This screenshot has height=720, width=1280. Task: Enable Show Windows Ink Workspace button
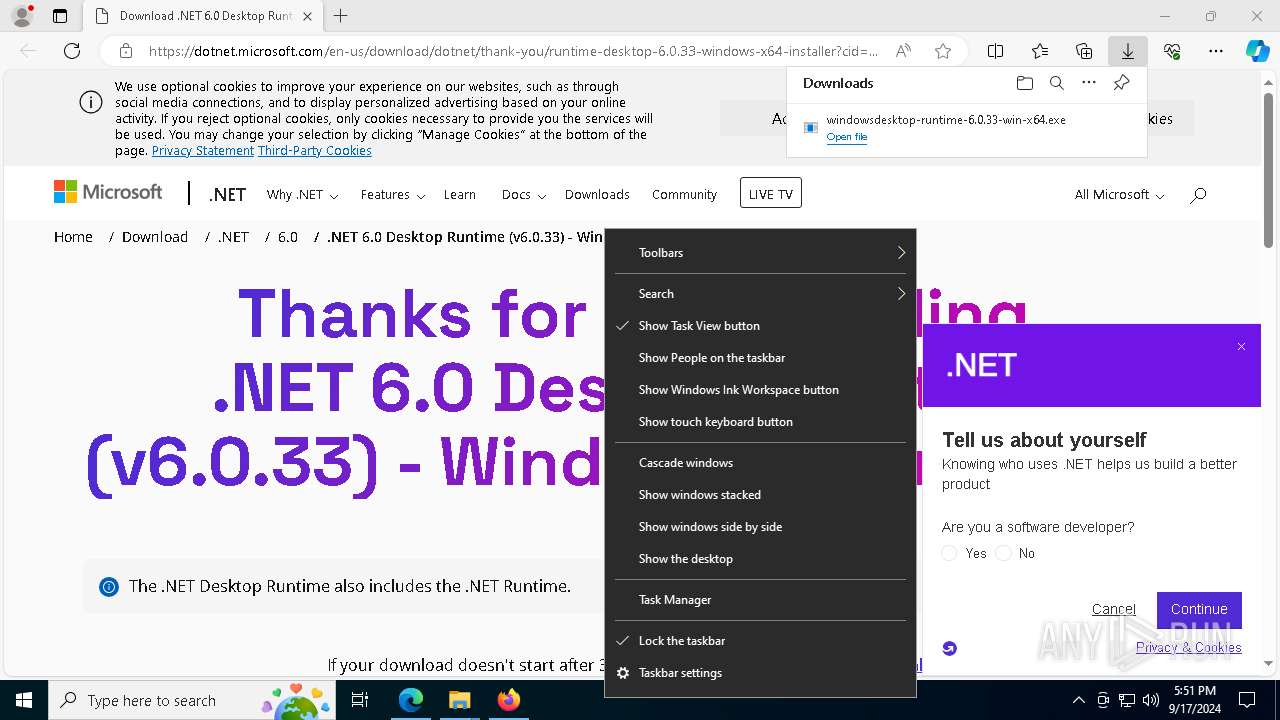click(760, 390)
